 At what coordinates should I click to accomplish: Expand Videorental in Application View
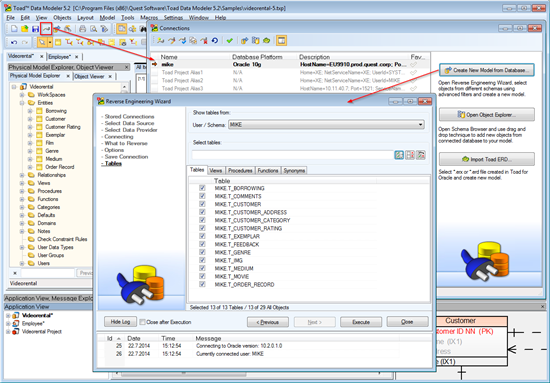[8, 315]
